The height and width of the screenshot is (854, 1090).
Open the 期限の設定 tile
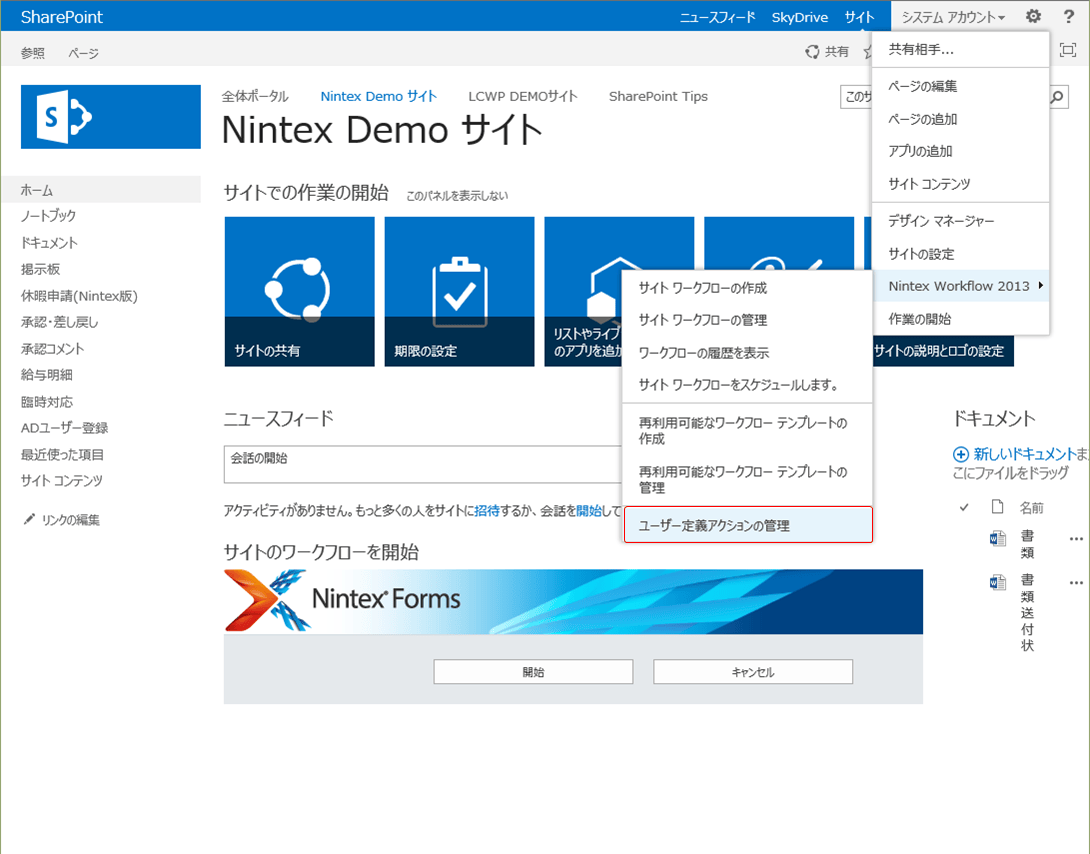point(459,291)
